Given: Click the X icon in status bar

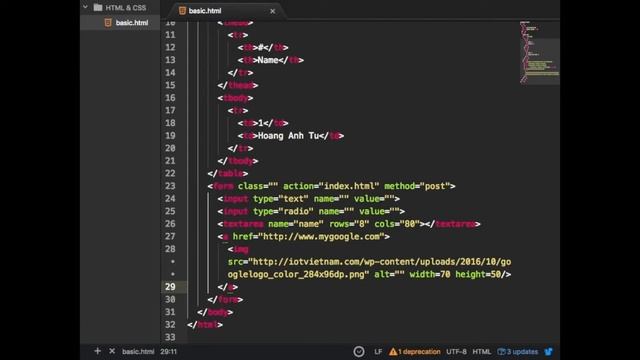Looking at the screenshot, I should pyautogui.click(x=112, y=351).
